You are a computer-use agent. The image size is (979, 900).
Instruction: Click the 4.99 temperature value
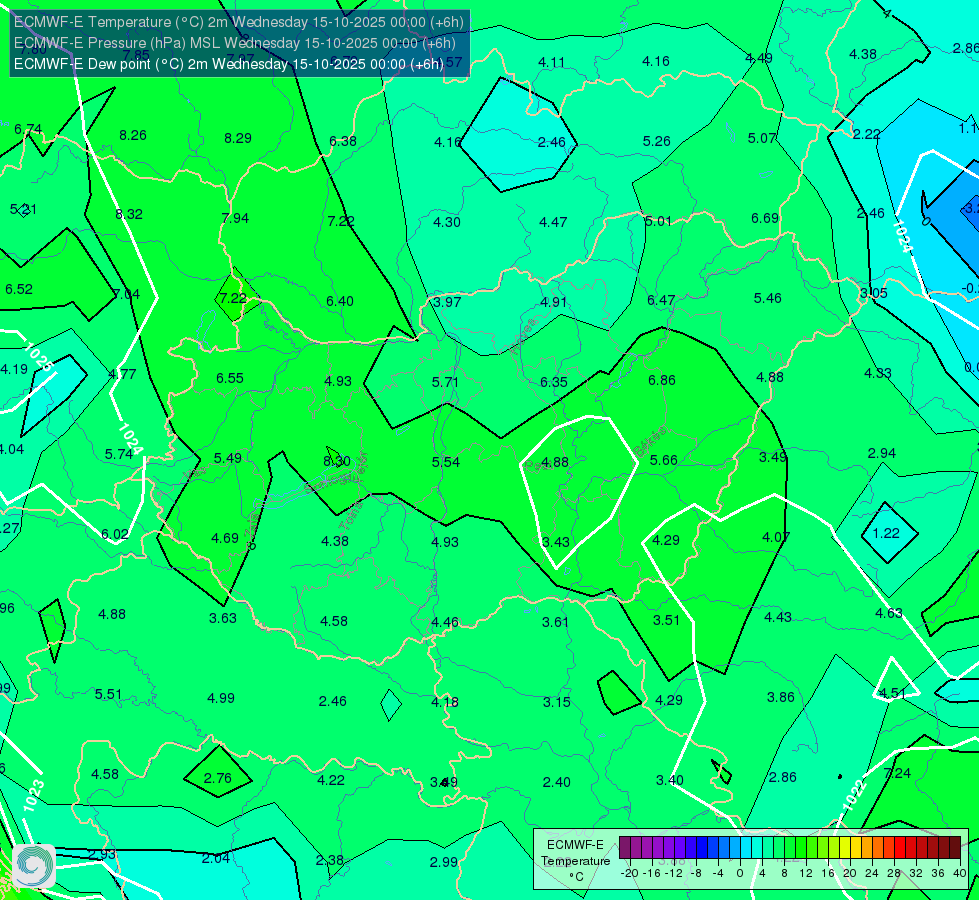click(x=221, y=698)
